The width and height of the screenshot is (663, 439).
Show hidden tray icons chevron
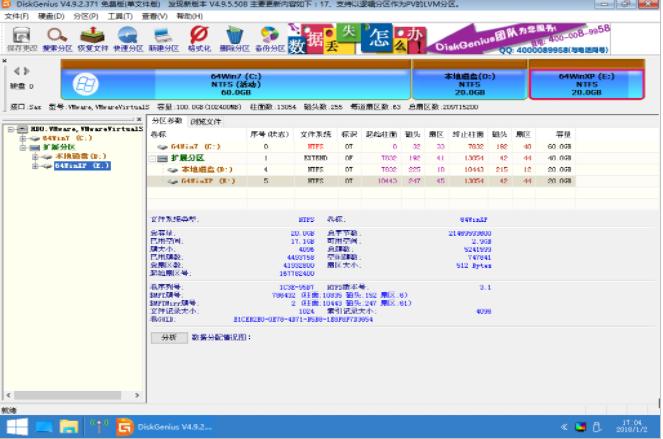[564, 427]
